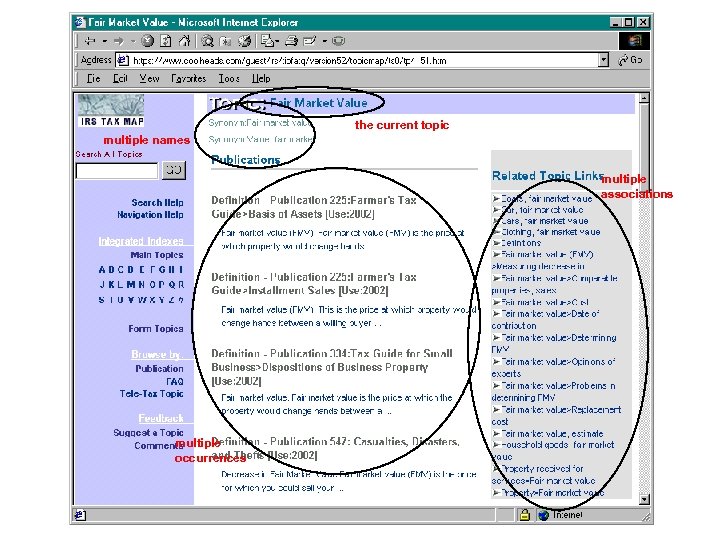Select index letter A

102,270
